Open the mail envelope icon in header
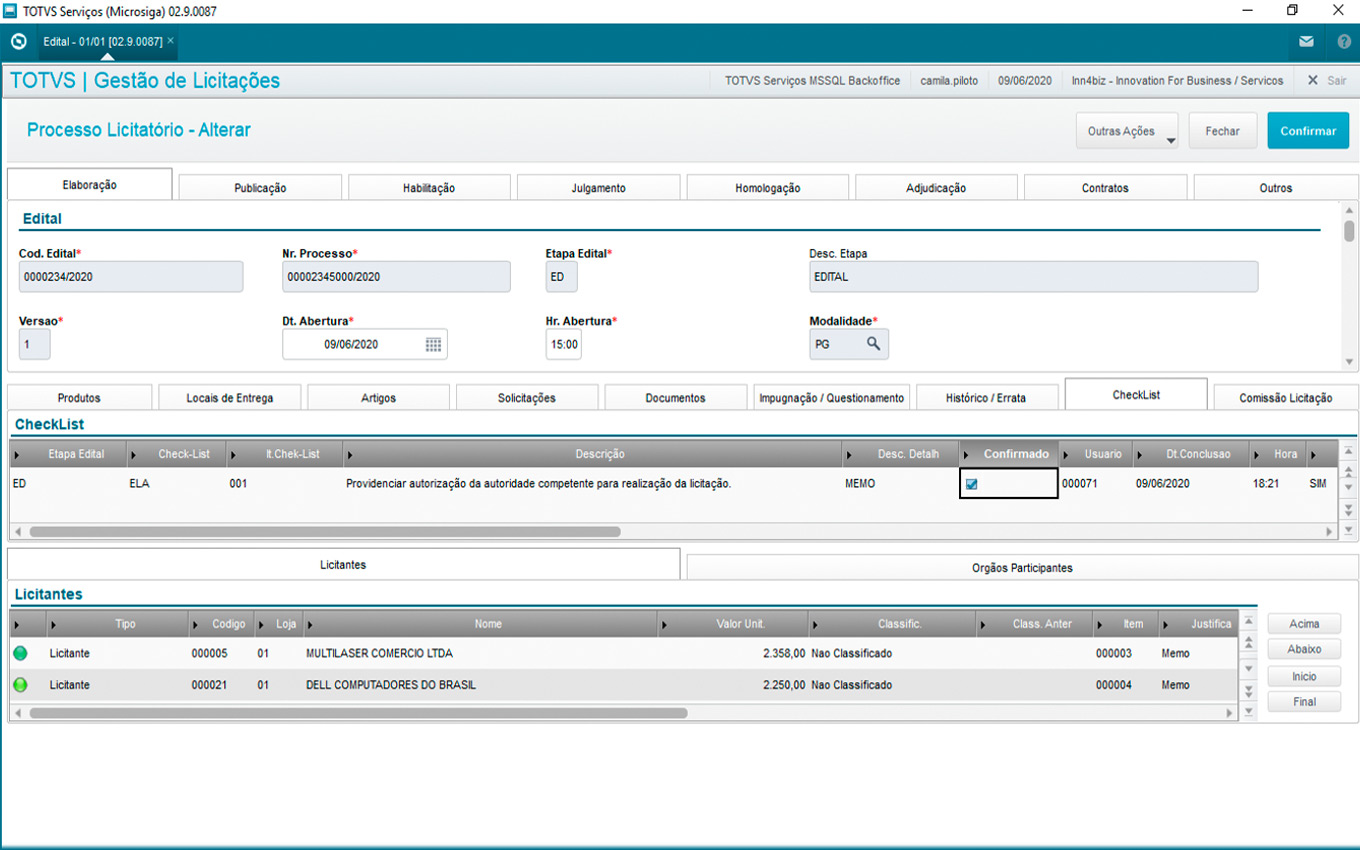The image size is (1360, 850). click(1306, 42)
